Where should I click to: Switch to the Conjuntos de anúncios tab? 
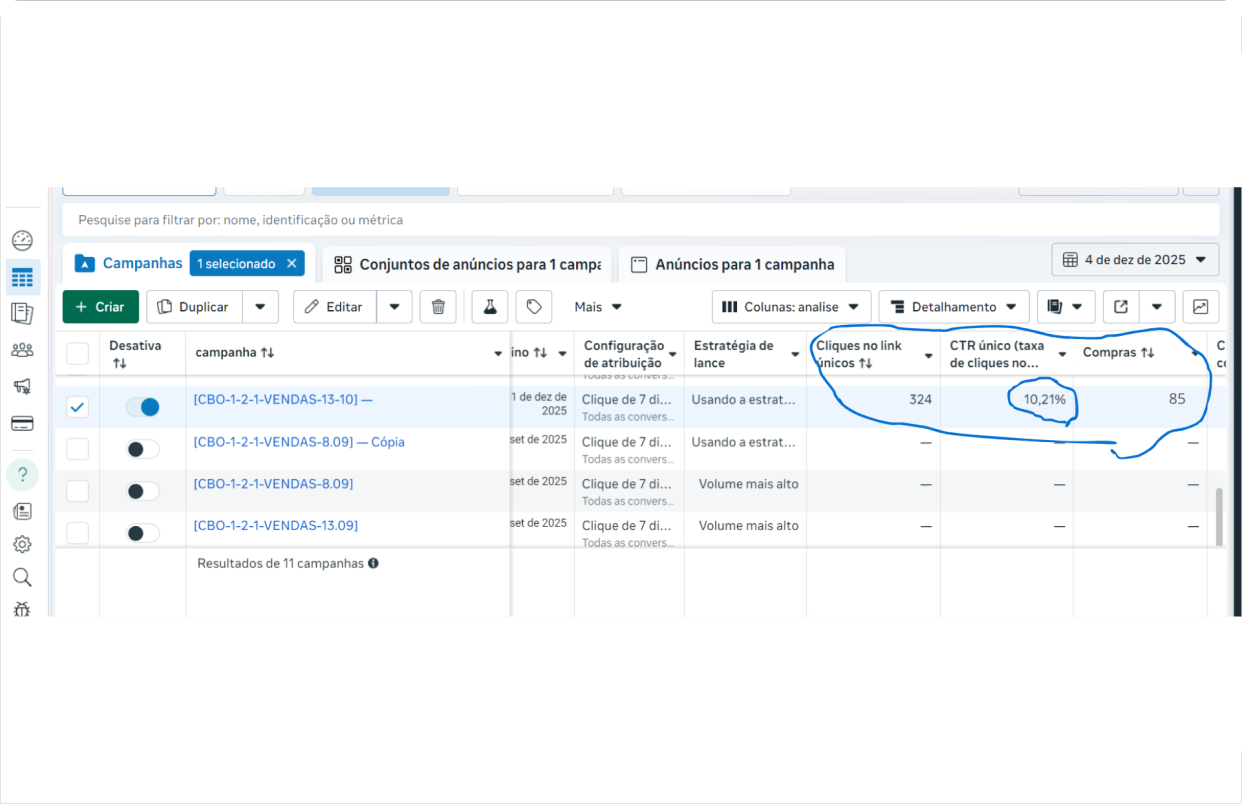point(467,265)
